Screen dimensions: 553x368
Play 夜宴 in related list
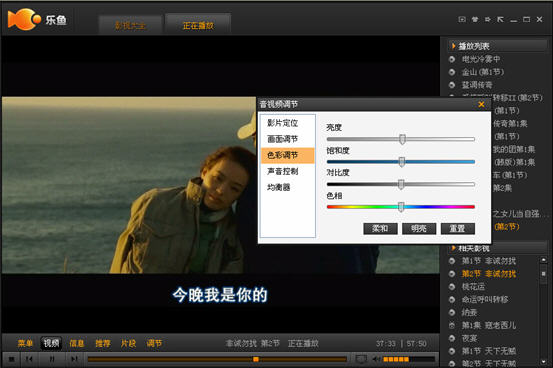coord(469,338)
